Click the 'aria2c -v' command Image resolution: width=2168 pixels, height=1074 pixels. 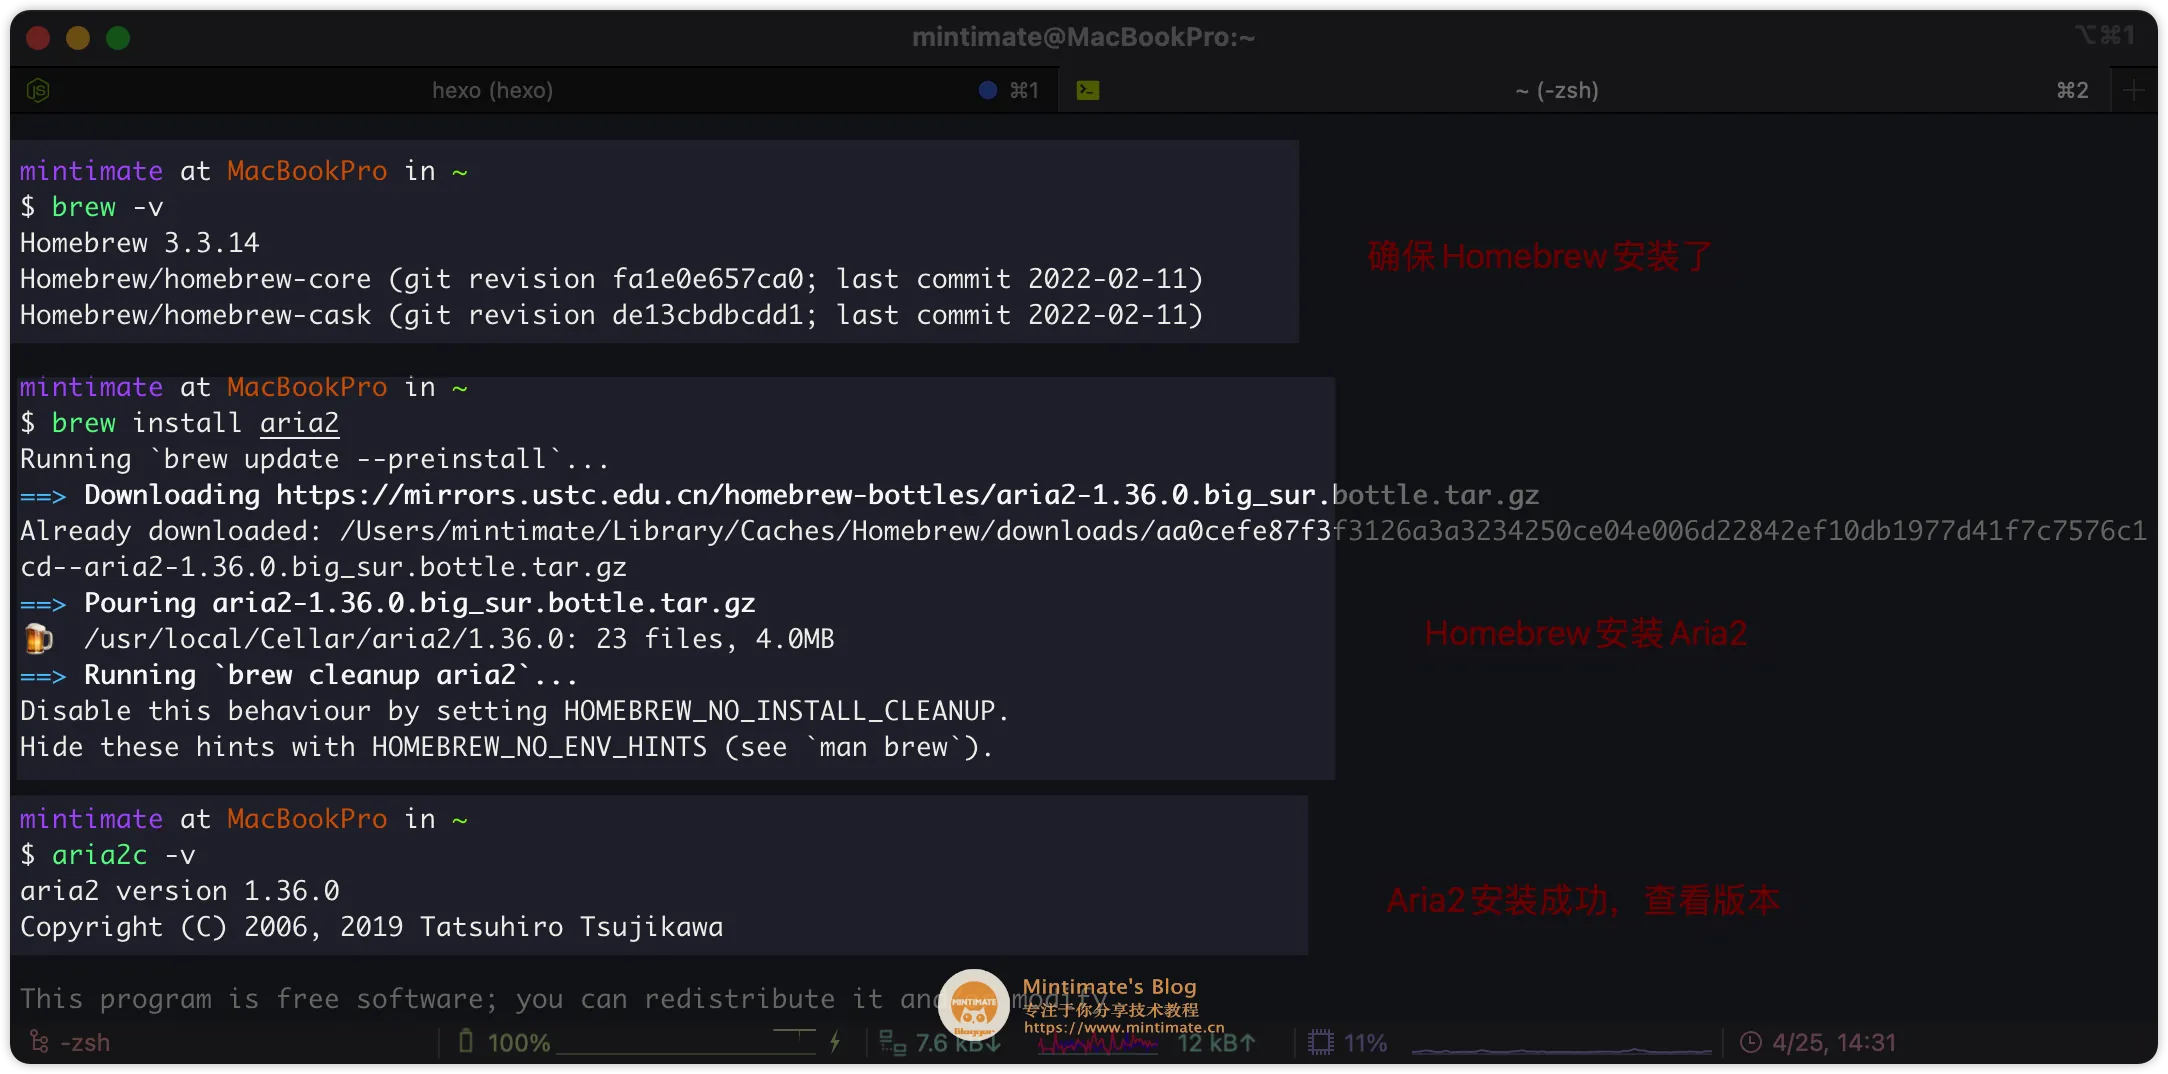tap(123, 855)
